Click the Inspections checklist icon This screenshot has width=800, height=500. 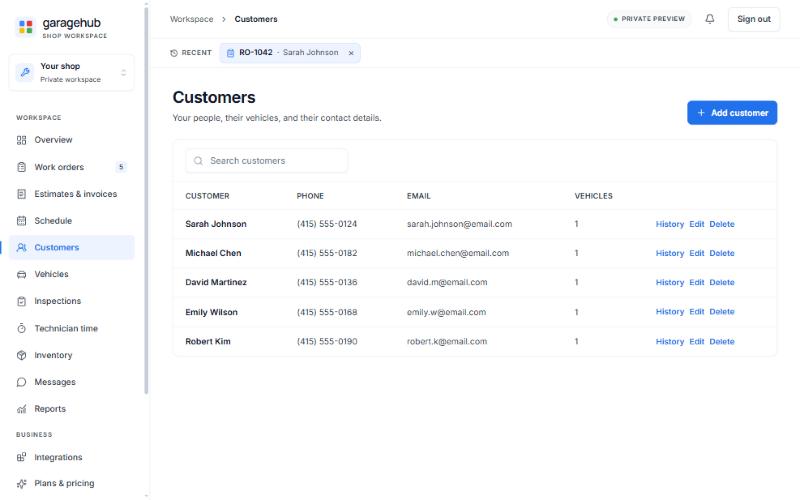pos(21,301)
